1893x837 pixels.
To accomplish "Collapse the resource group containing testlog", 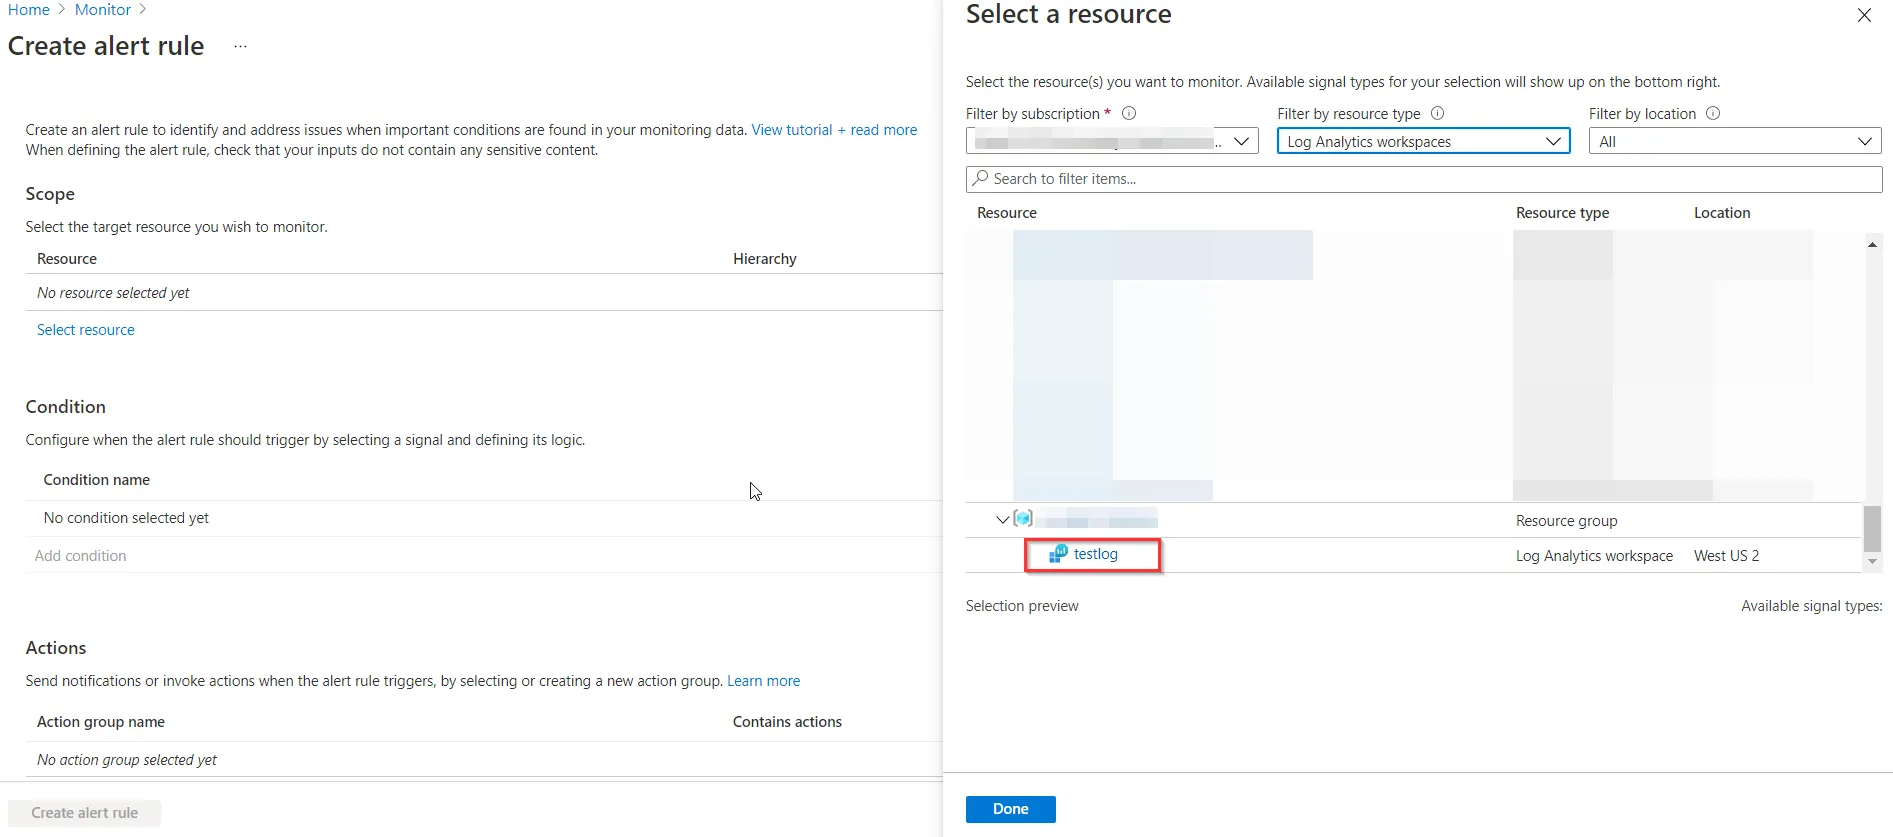I will [x=1002, y=520].
